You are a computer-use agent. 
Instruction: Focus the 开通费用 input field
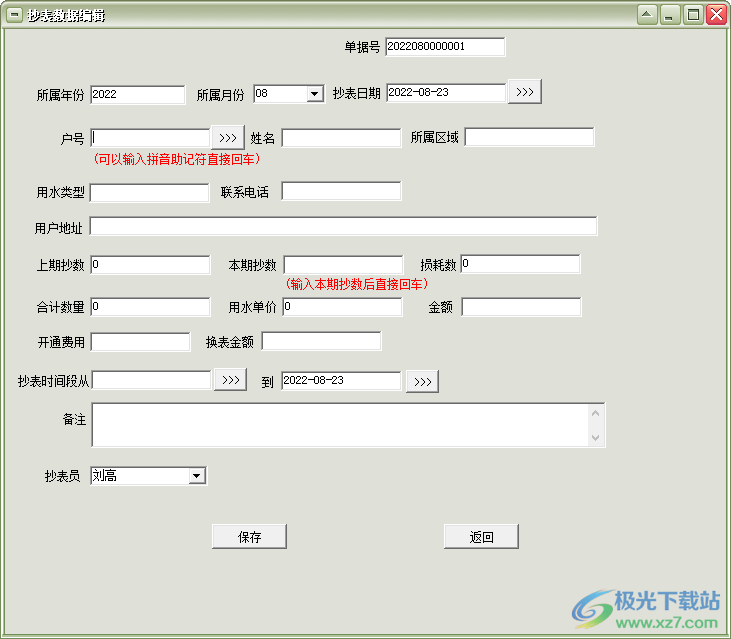coord(140,342)
